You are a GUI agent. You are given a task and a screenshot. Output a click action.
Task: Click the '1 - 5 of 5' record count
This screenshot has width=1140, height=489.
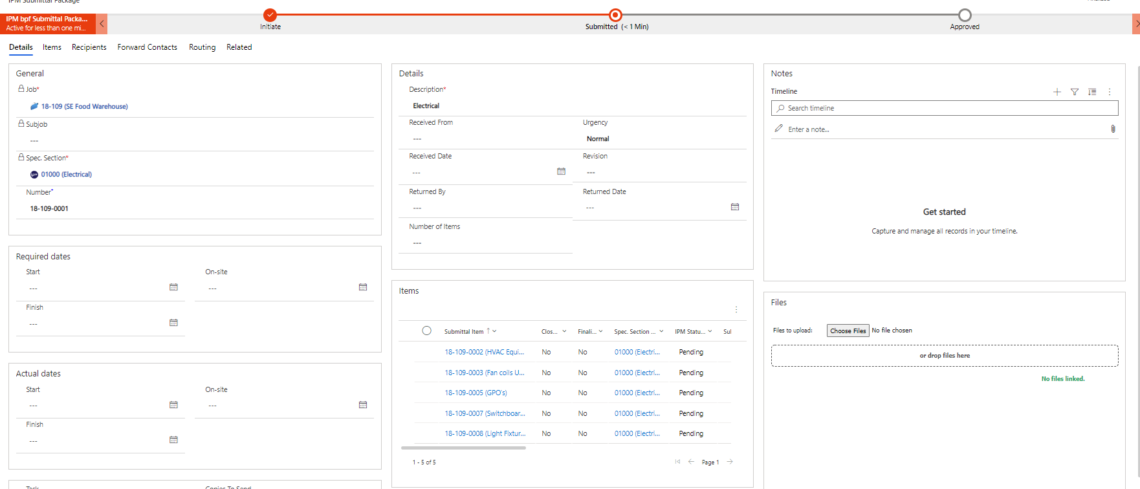pos(424,462)
